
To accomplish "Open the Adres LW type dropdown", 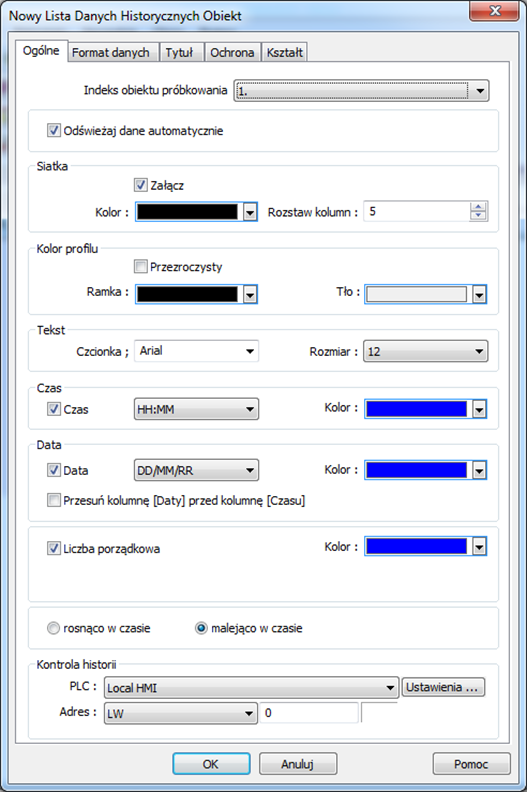I will pyautogui.click(x=180, y=713).
